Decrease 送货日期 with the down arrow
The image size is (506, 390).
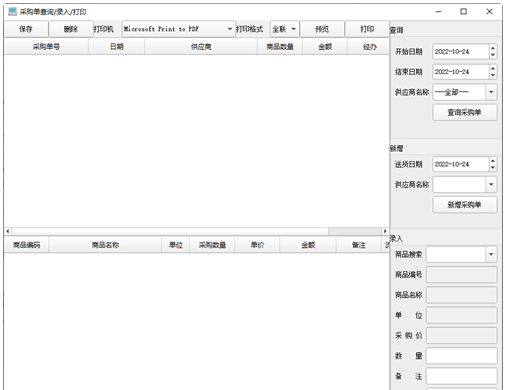click(493, 168)
